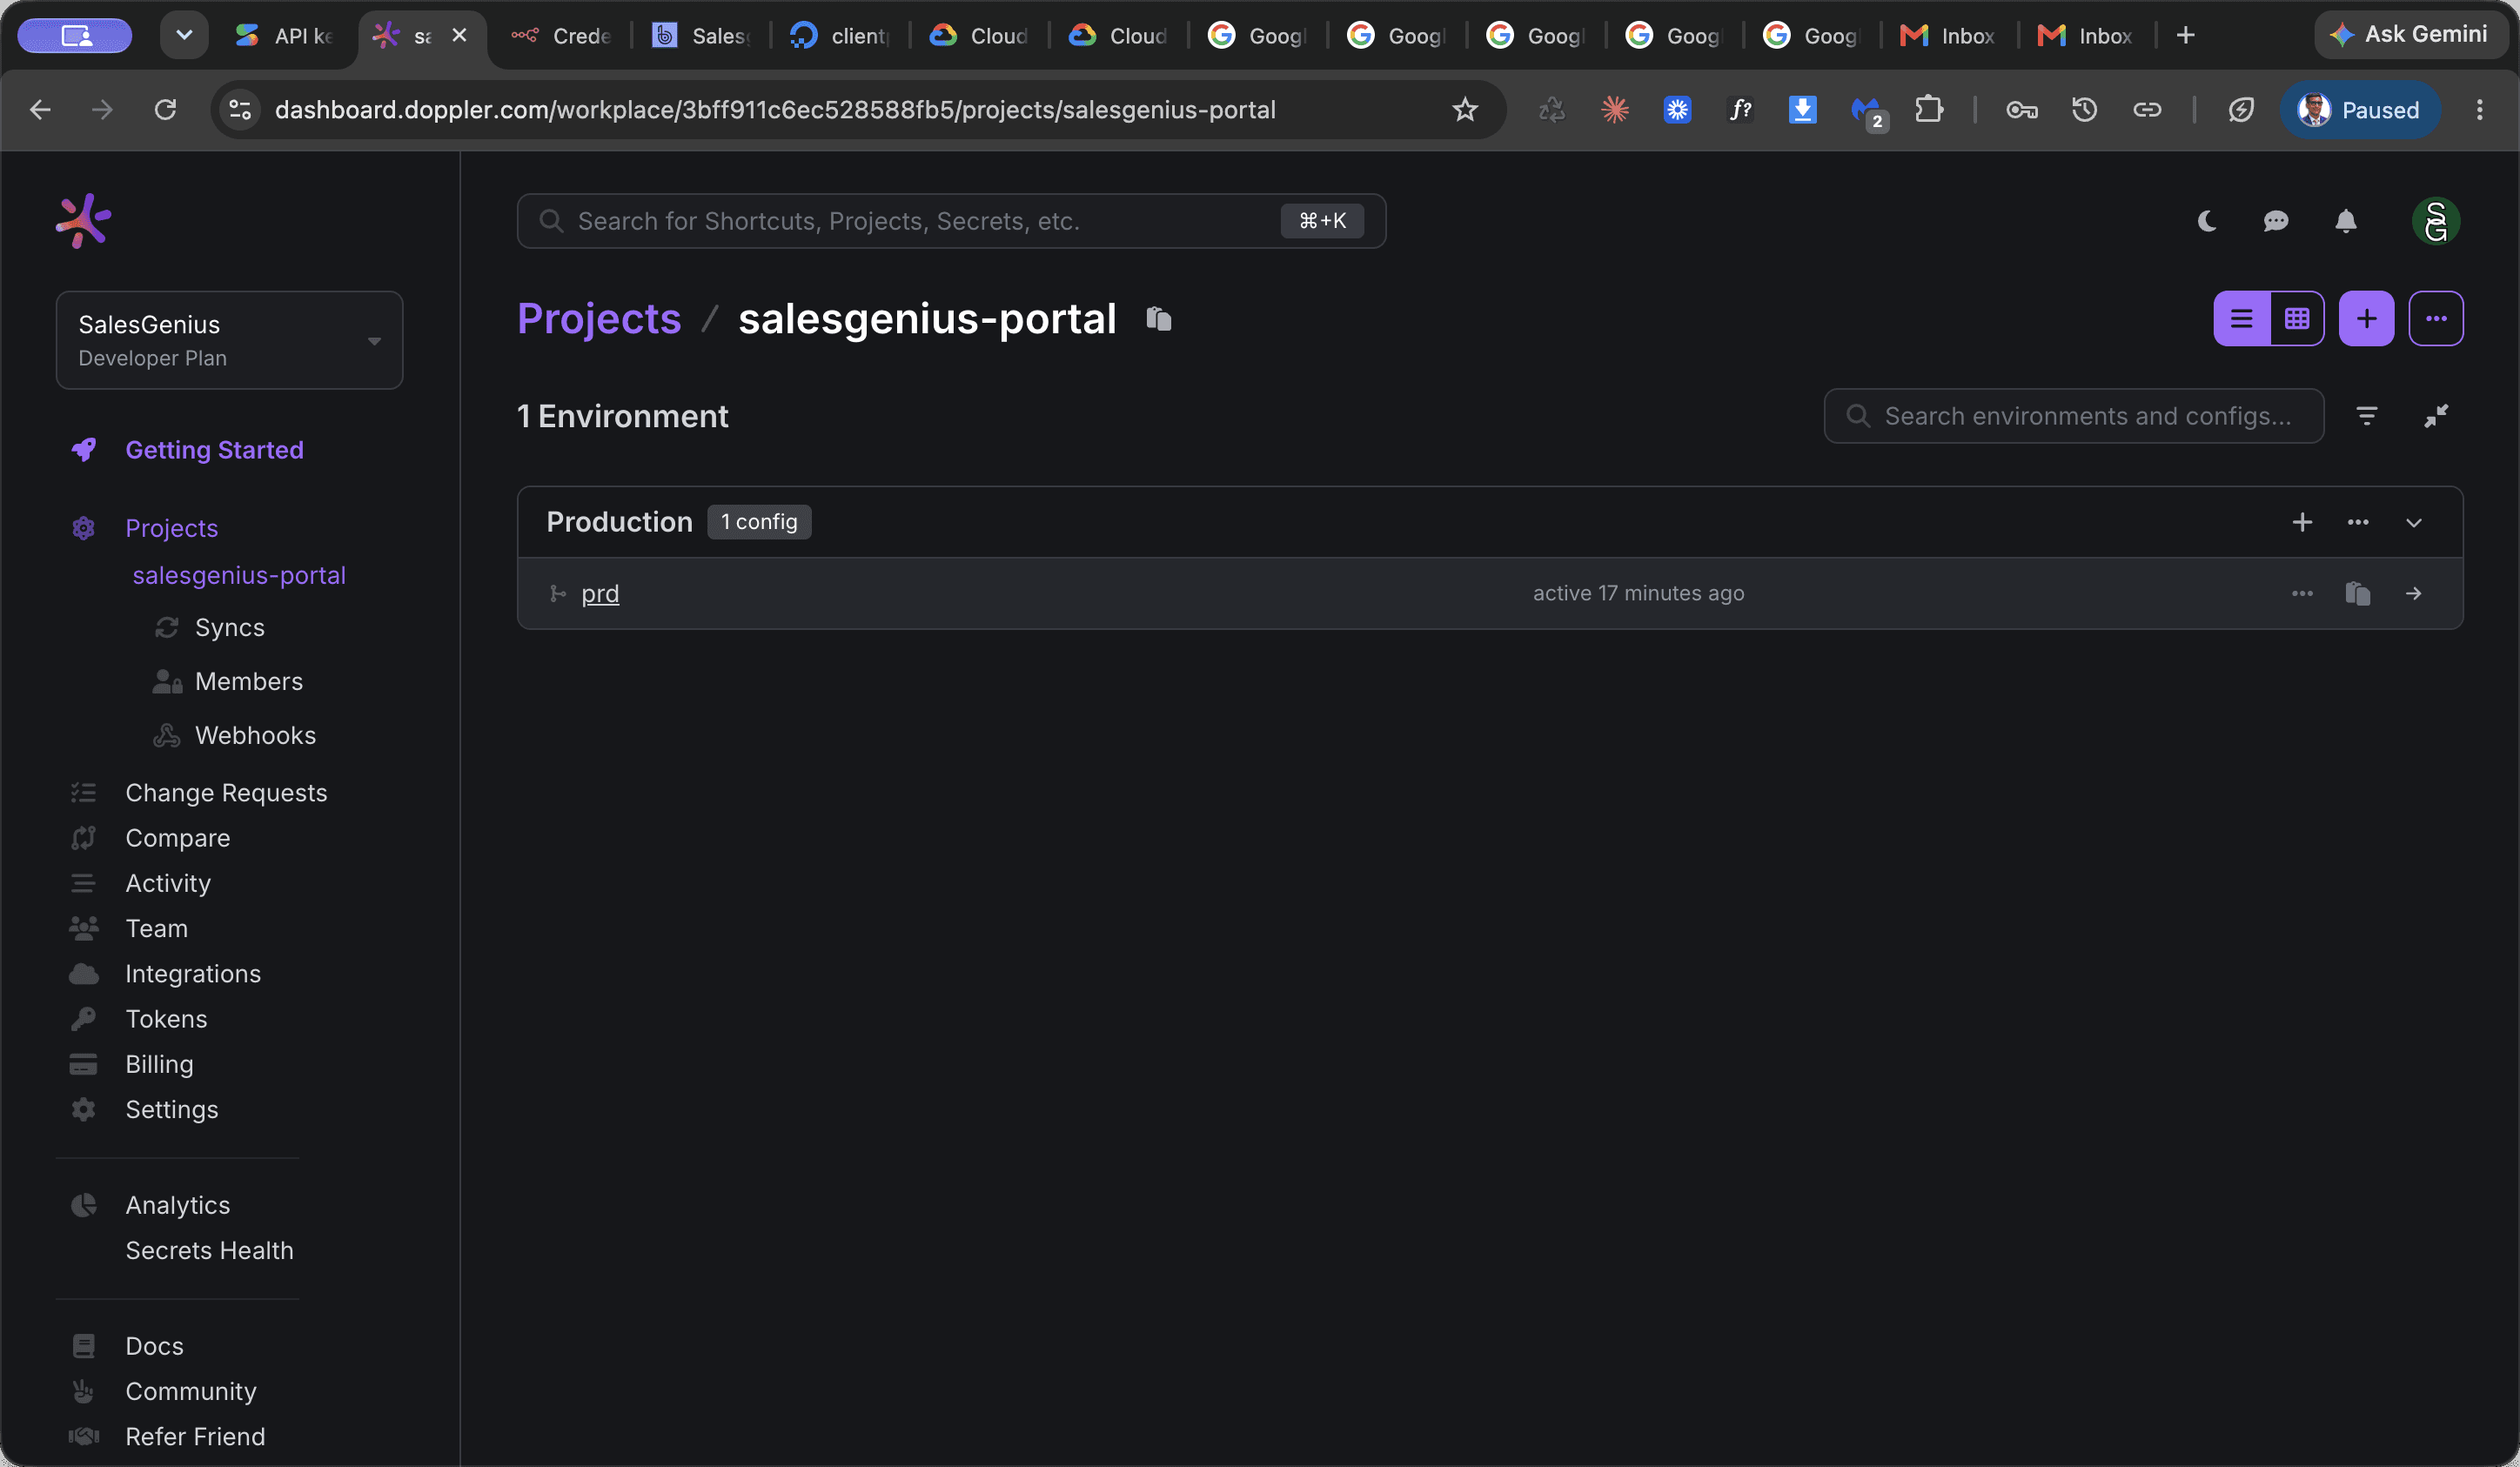This screenshot has width=2520, height=1467.
Task: Open notifications bell
Action: click(2346, 221)
